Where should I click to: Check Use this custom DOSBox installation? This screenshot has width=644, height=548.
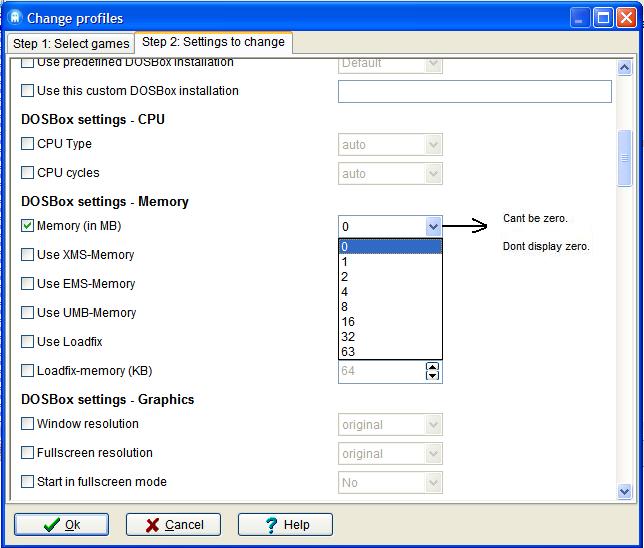point(28,91)
